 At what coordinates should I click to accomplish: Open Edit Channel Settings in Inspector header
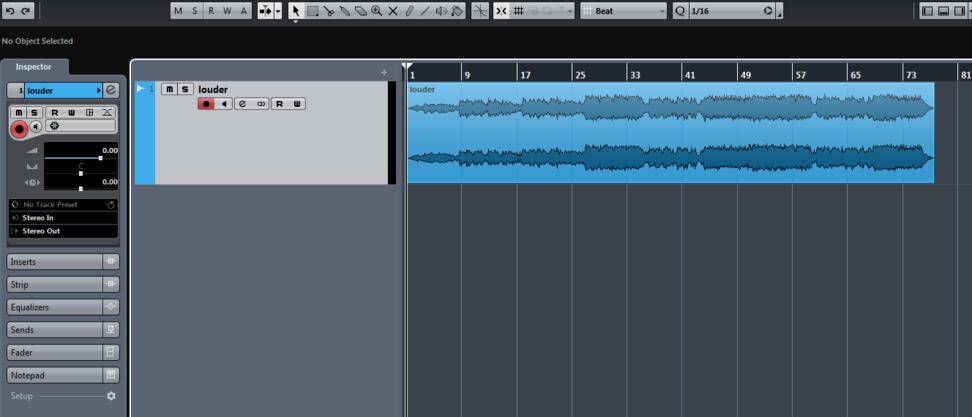pos(111,90)
